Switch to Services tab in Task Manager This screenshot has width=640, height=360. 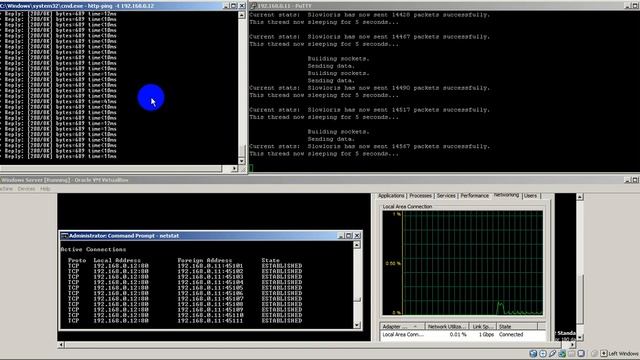coord(446,196)
